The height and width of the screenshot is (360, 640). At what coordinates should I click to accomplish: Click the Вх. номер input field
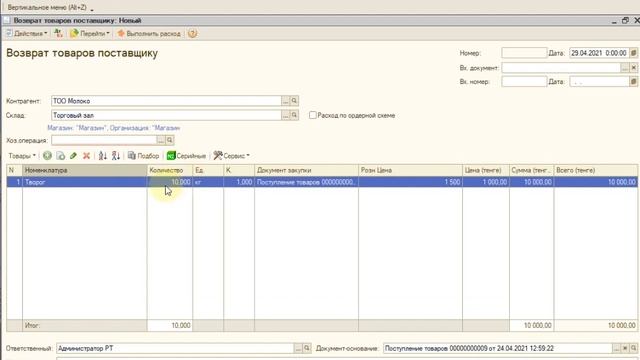524,82
